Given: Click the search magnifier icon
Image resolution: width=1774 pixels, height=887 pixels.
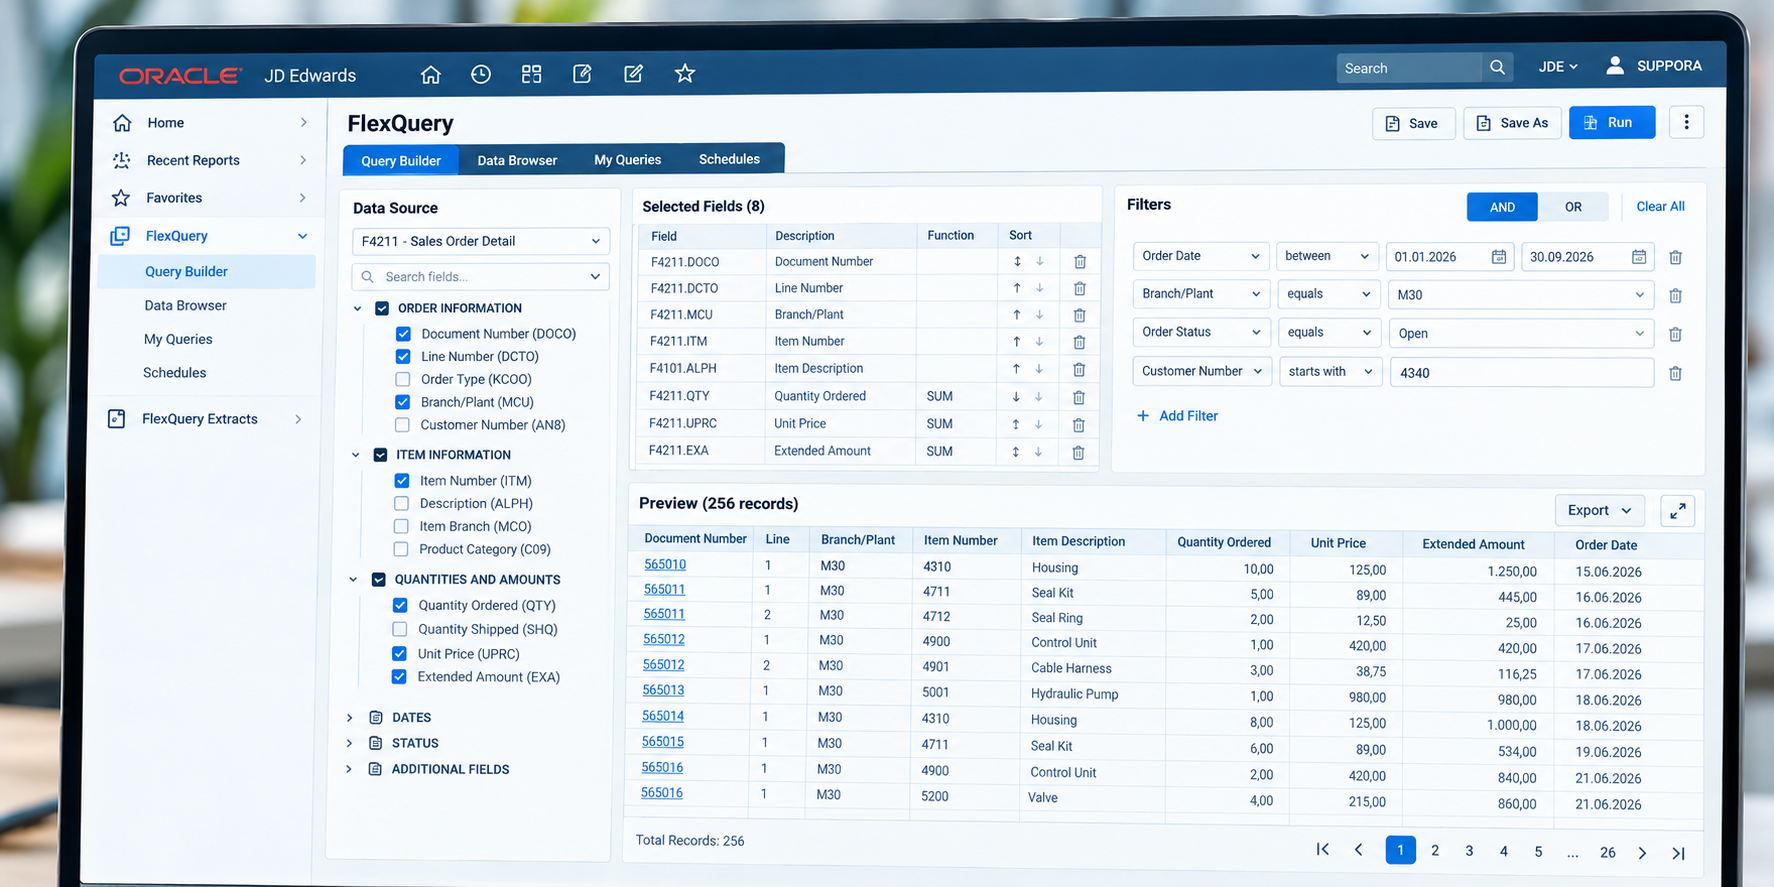Looking at the screenshot, I should click(1497, 67).
